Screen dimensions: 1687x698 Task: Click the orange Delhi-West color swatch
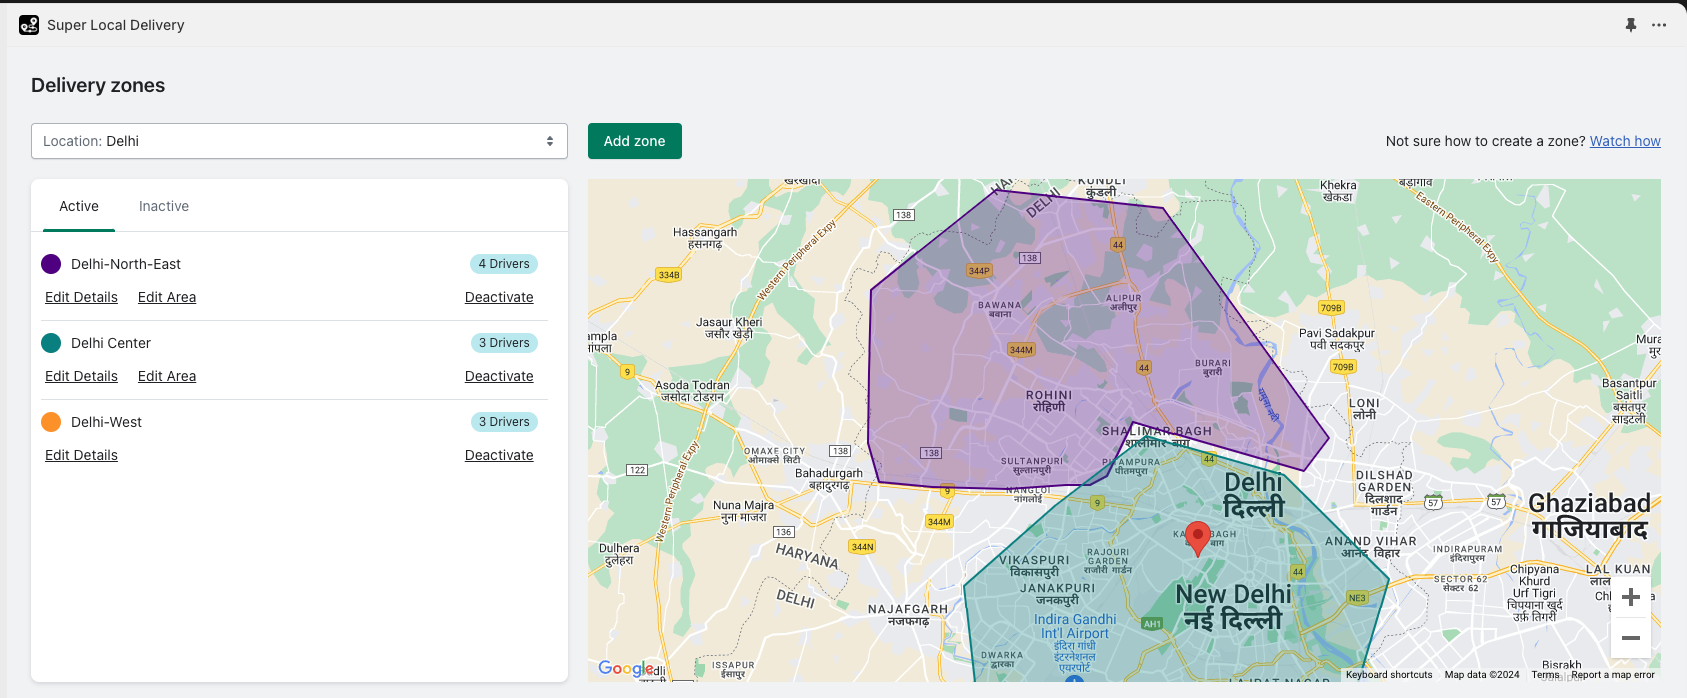pos(51,422)
